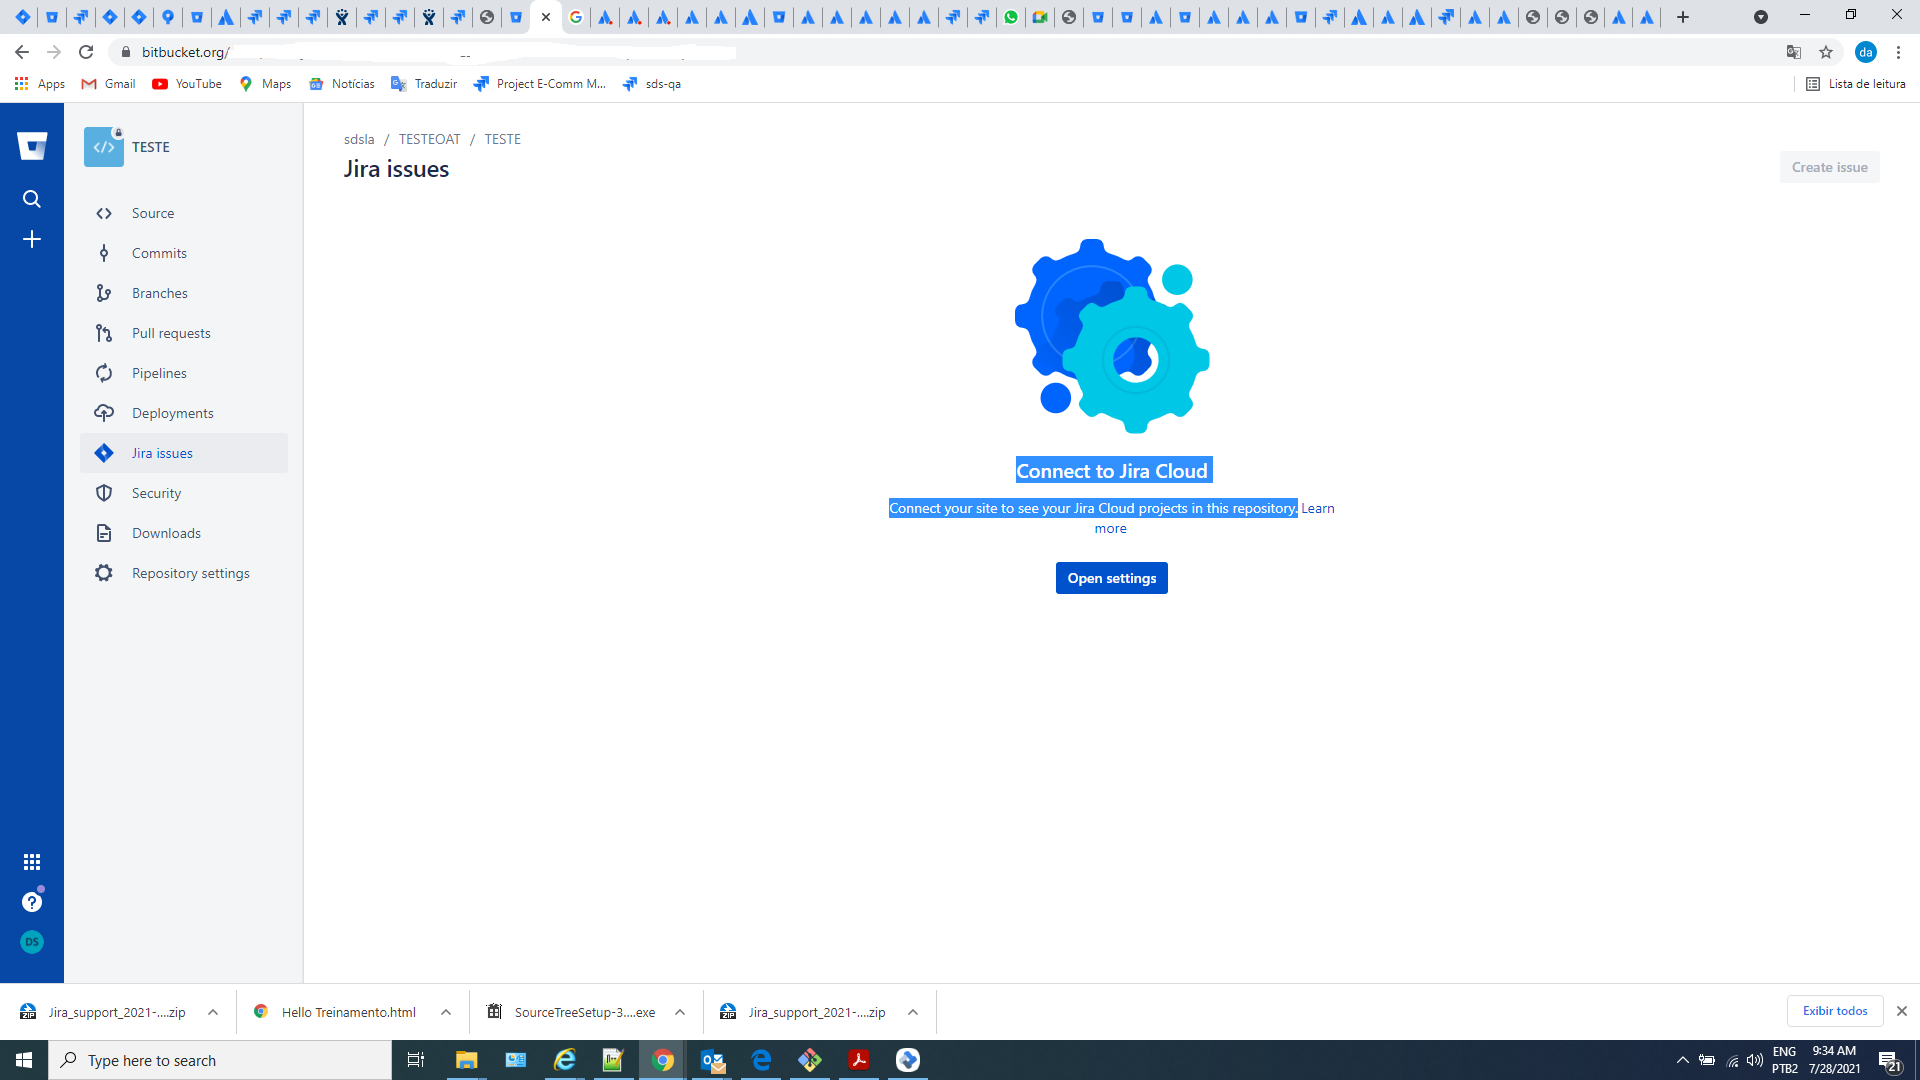The width and height of the screenshot is (1920, 1080).
Task: Select the Branches section
Action: 162,293
